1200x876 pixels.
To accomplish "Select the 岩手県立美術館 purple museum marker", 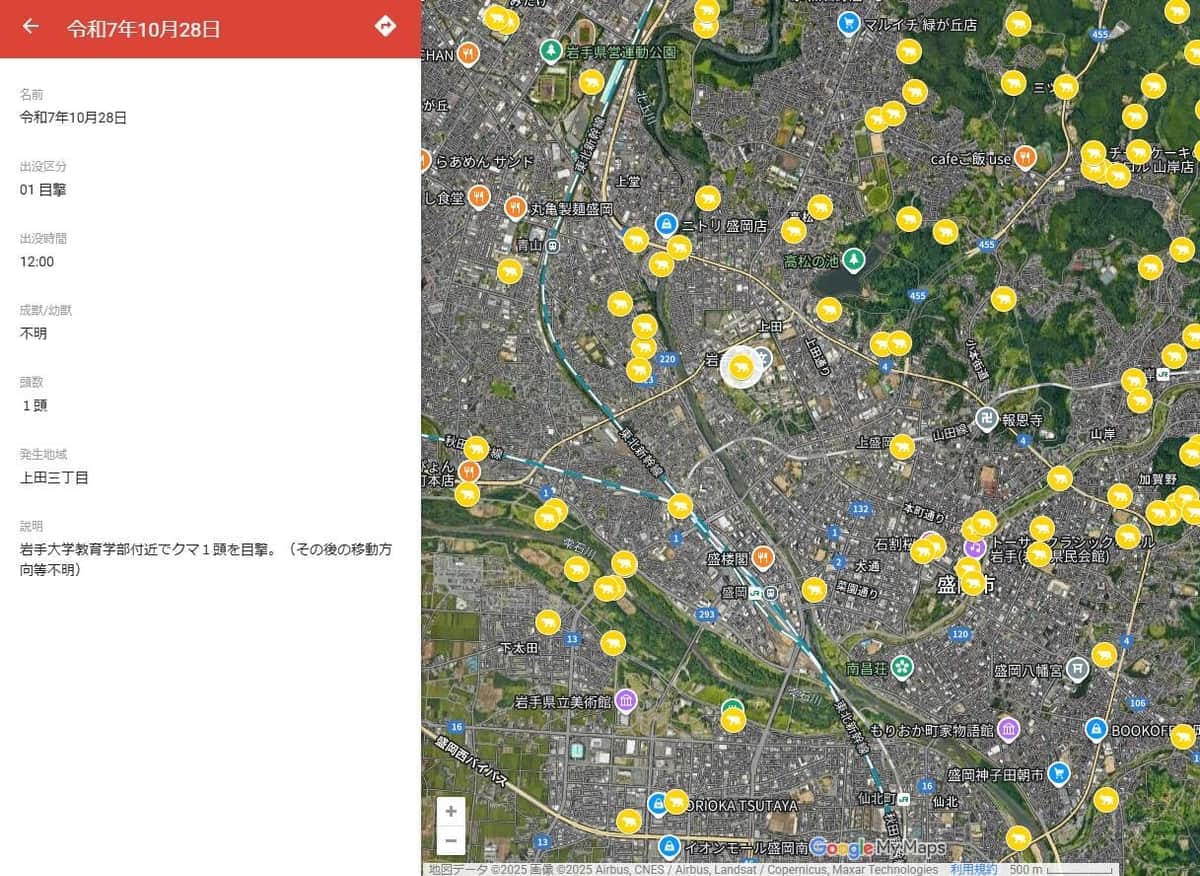I will (625, 702).
